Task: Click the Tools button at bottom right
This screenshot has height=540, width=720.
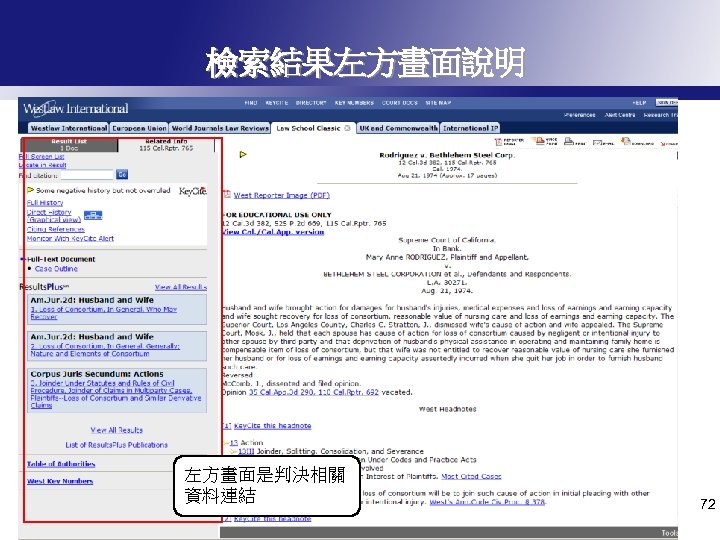Action: 669,533
